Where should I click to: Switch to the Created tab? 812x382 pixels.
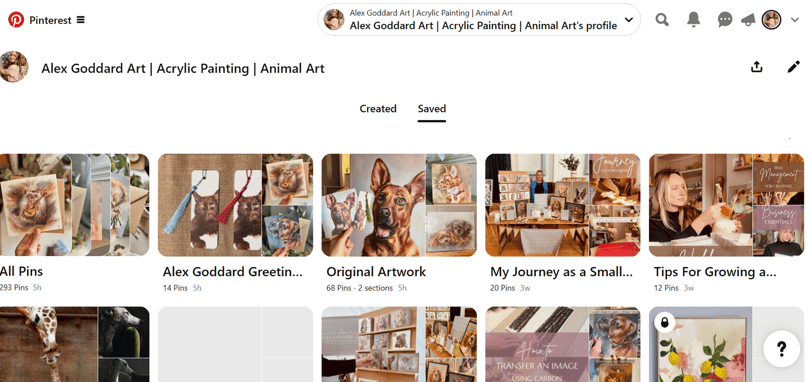coord(378,109)
